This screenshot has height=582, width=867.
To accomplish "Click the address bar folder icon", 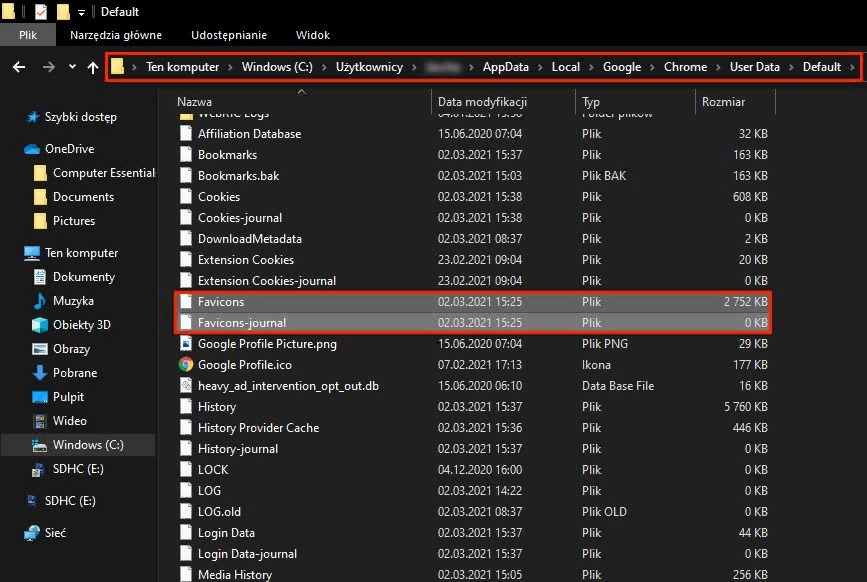I will [x=117, y=66].
